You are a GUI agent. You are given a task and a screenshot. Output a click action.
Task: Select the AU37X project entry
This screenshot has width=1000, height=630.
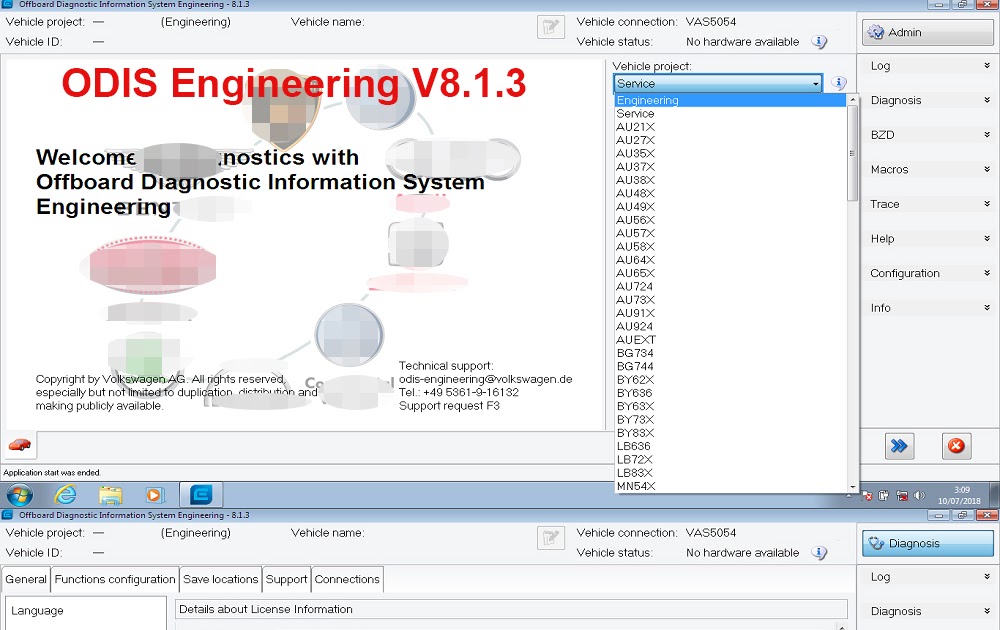pos(730,167)
